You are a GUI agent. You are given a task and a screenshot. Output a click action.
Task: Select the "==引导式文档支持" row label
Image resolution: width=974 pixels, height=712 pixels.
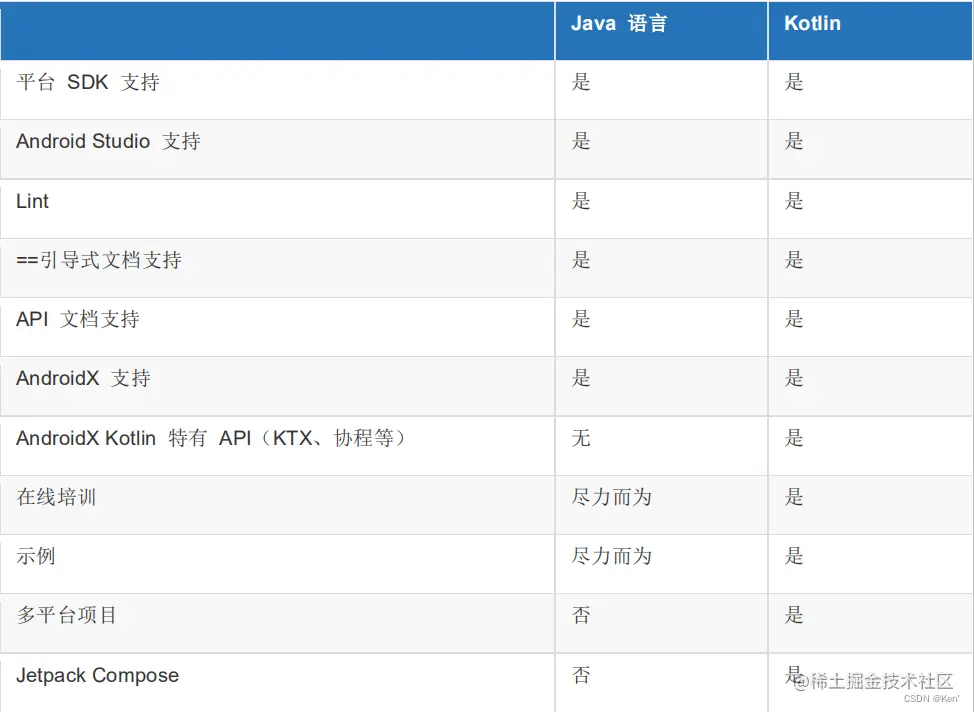(x=99, y=260)
